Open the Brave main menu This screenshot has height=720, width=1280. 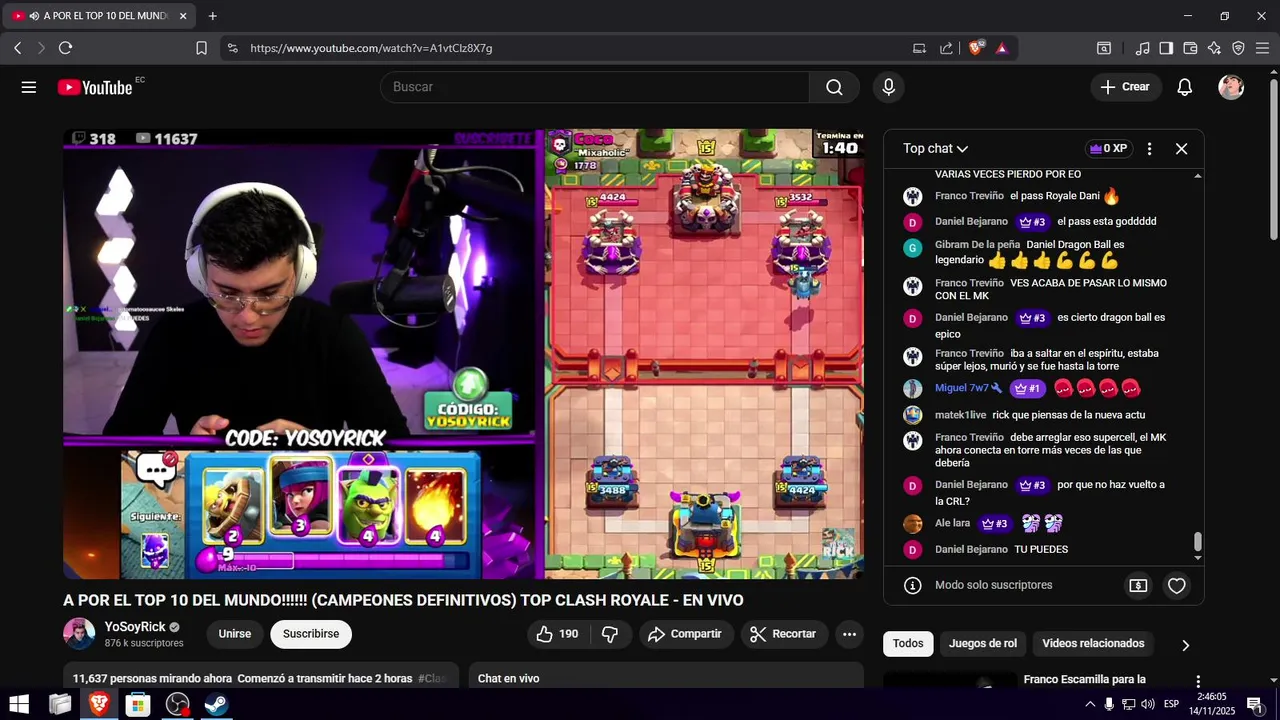tap(1263, 47)
